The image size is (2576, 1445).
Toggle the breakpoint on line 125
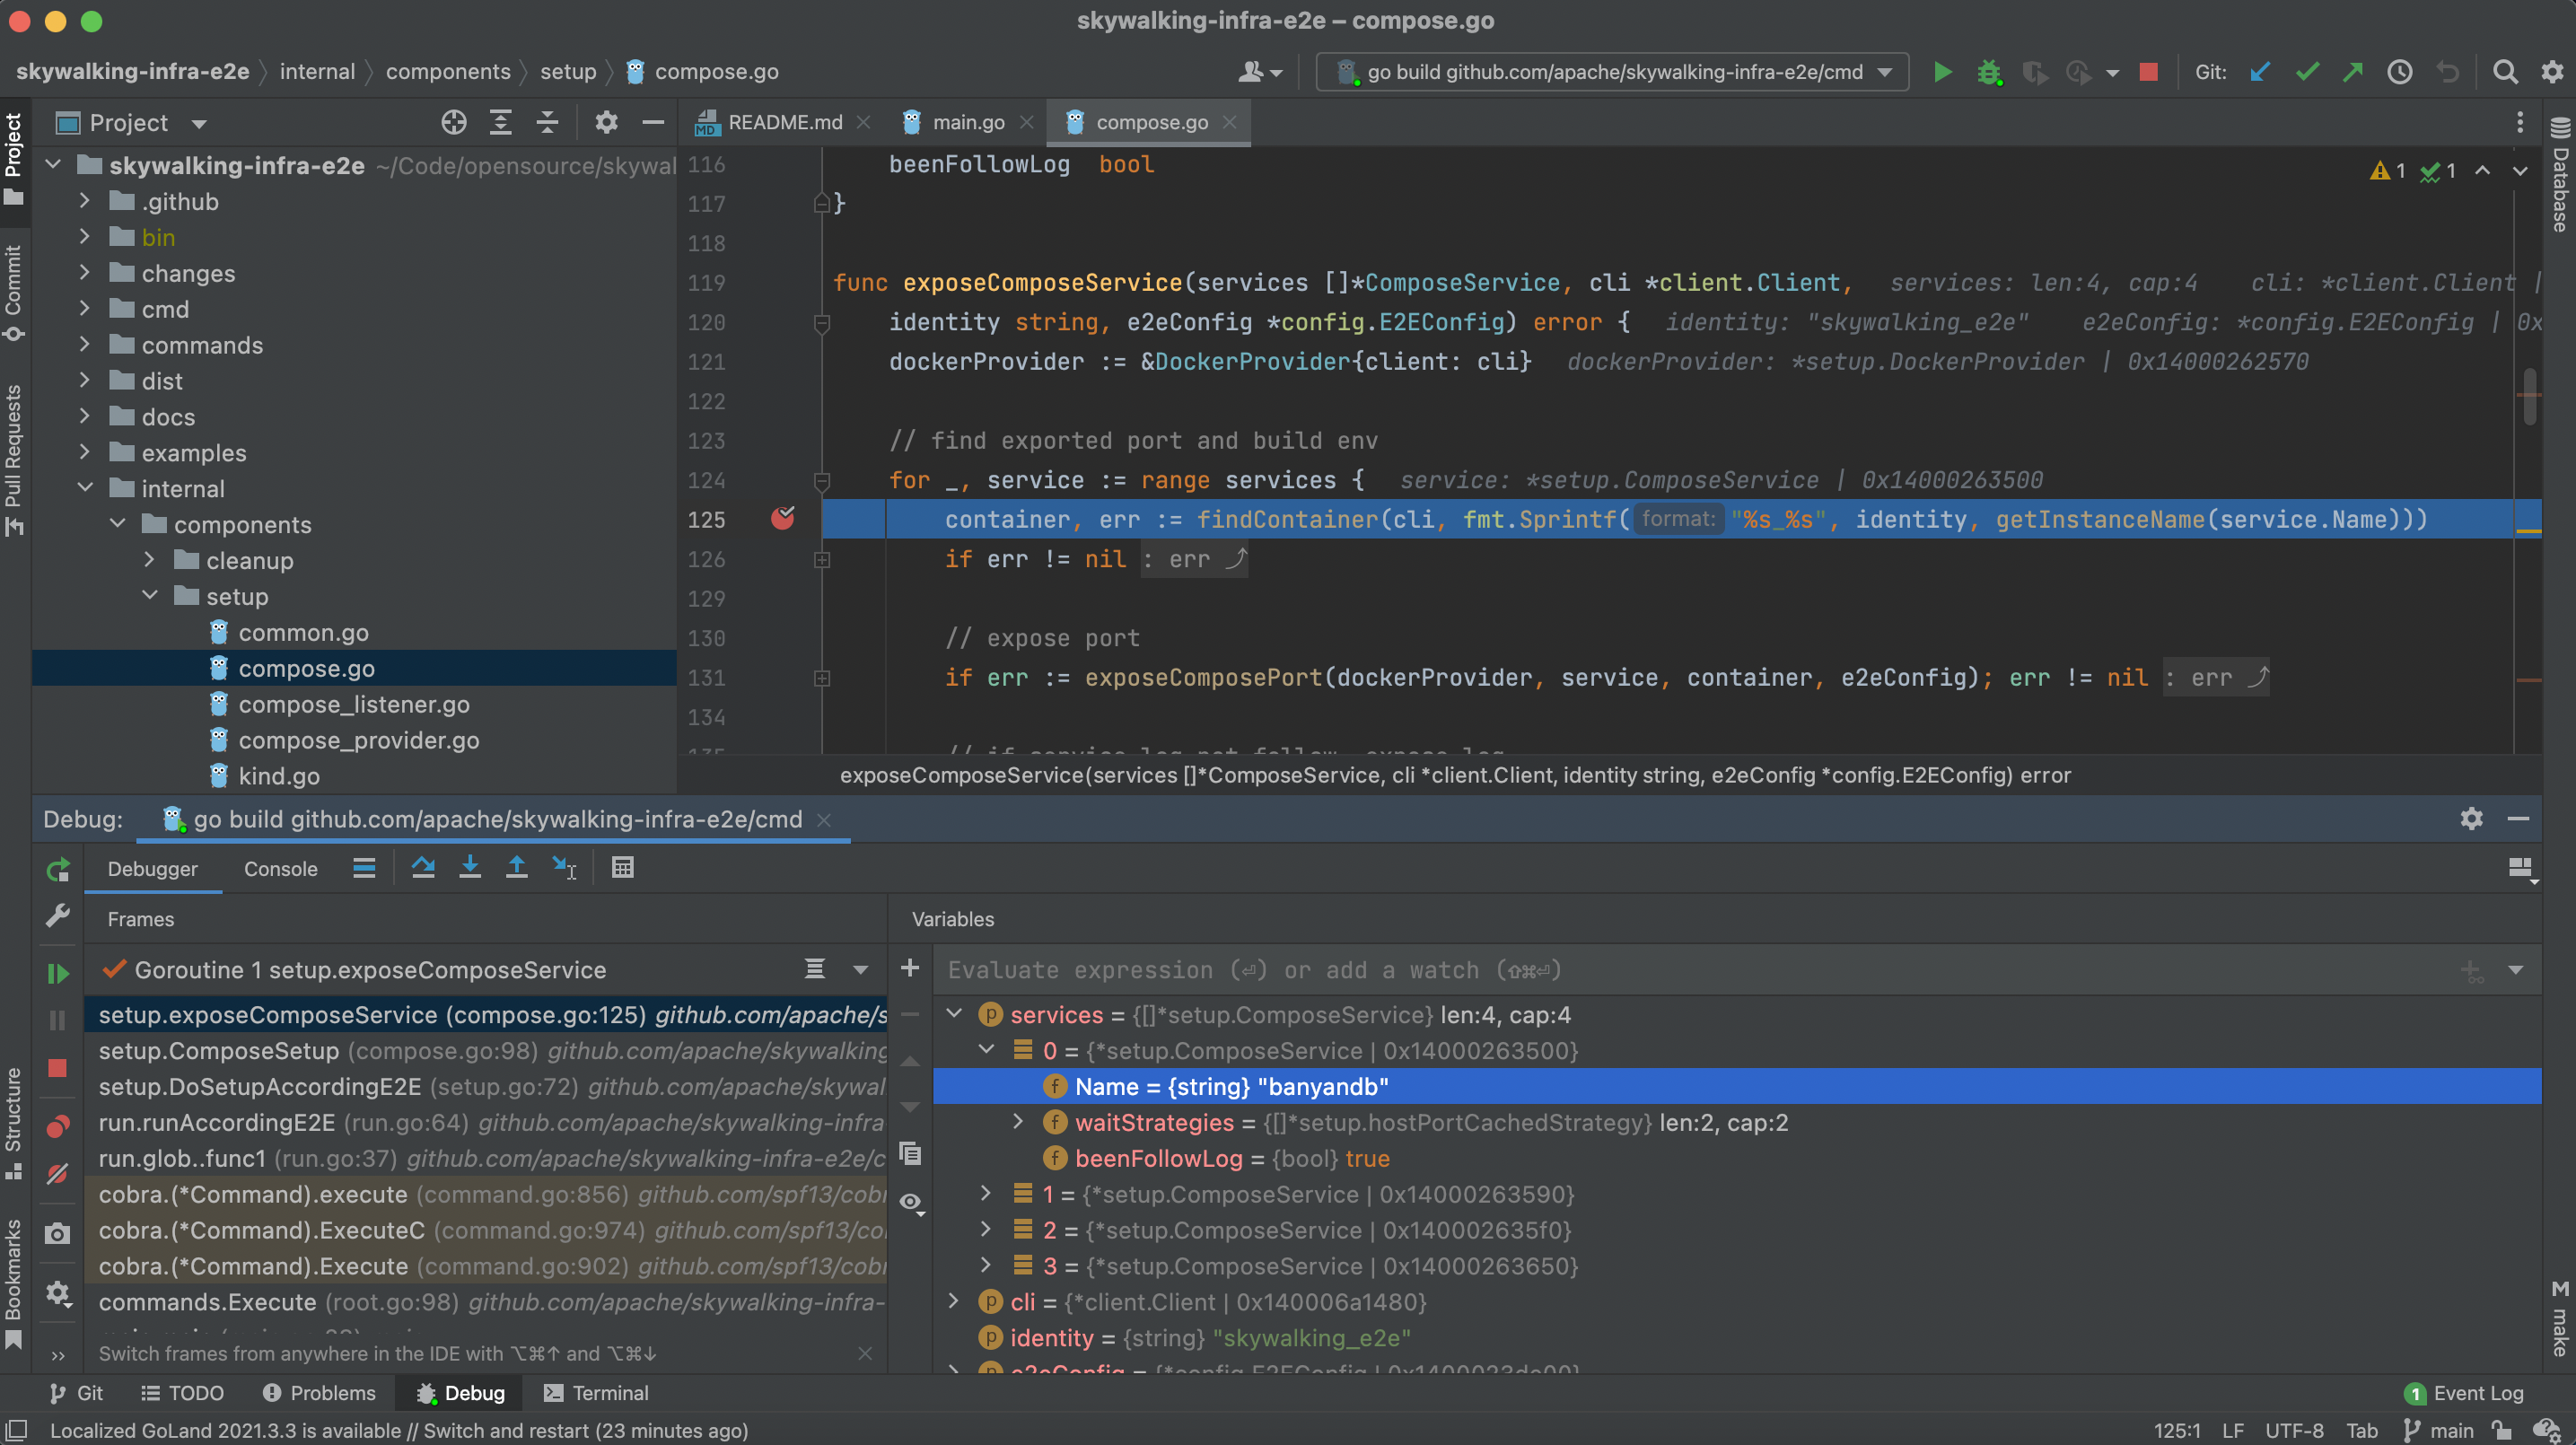[x=783, y=519]
